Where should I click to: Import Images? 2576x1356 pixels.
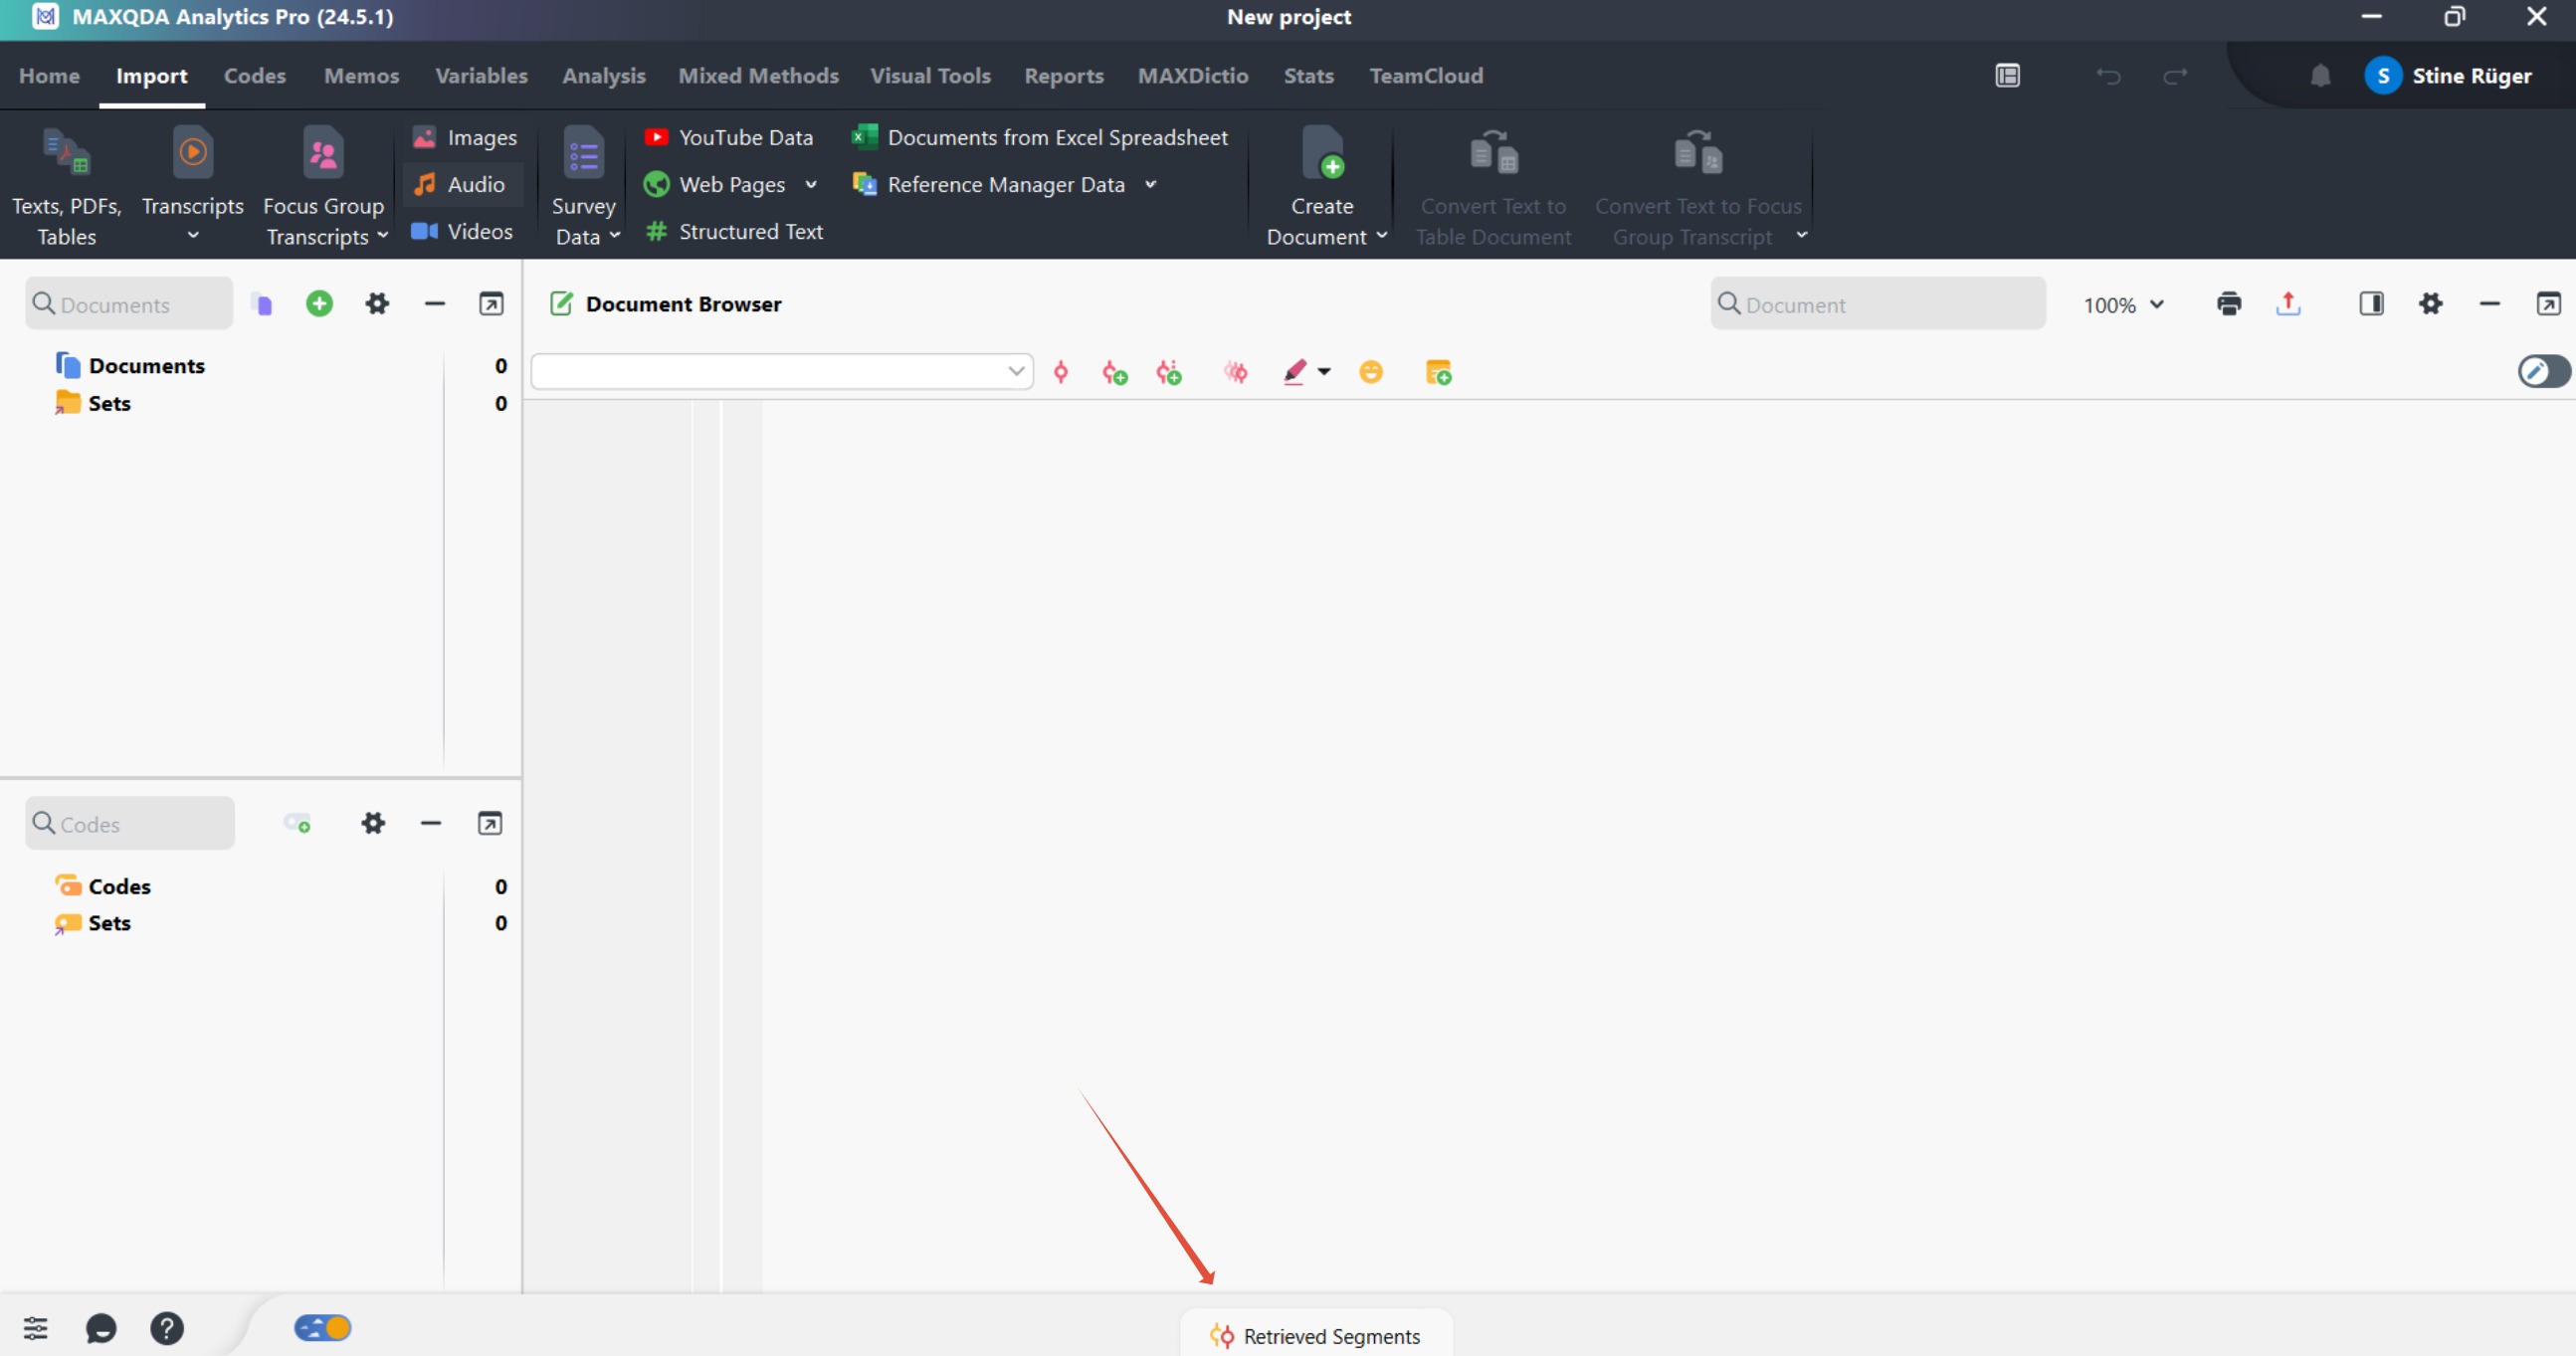465,137
